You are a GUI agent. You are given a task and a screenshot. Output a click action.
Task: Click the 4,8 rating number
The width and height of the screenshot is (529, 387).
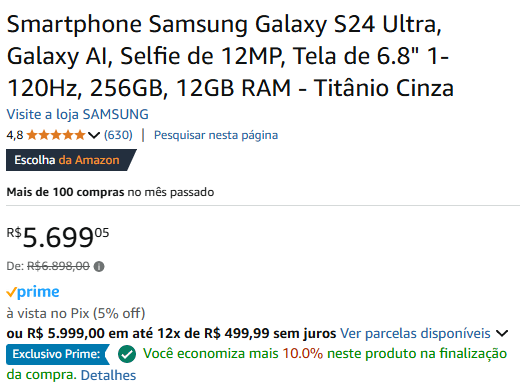tap(15, 135)
